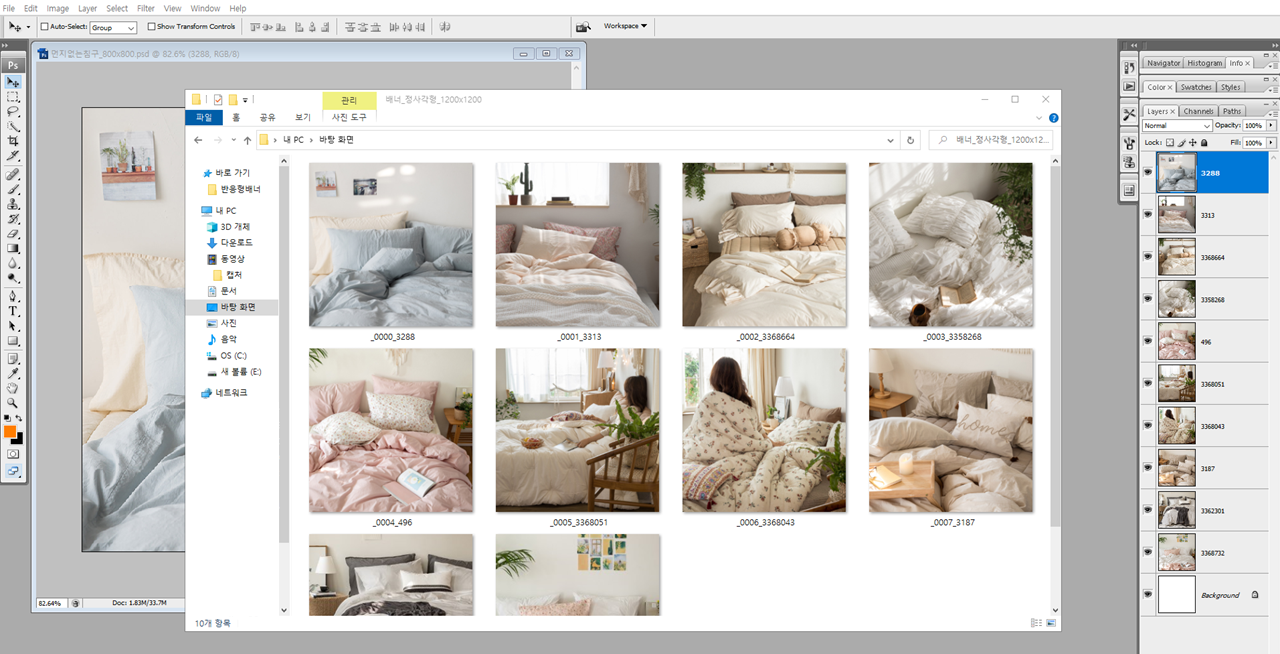This screenshot has width=1280, height=654.
Task: Open tool preset picker dropdown arrow
Action: click(28, 27)
